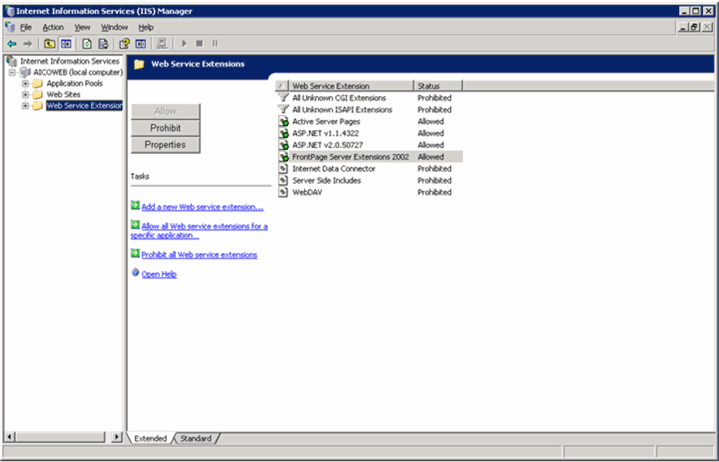The height and width of the screenshot is (462, 719).
Task: Restore the inner MDI child window
Action: pos(695,28)
